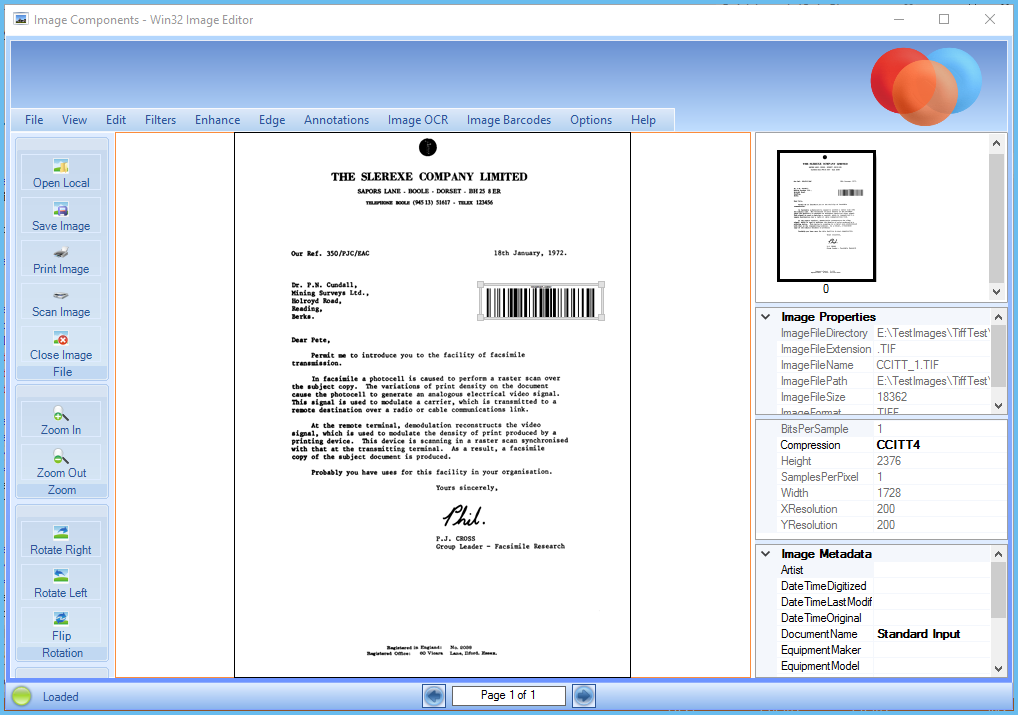Click the Open Local icon
1018x715 pixels.
pos(61,166)
